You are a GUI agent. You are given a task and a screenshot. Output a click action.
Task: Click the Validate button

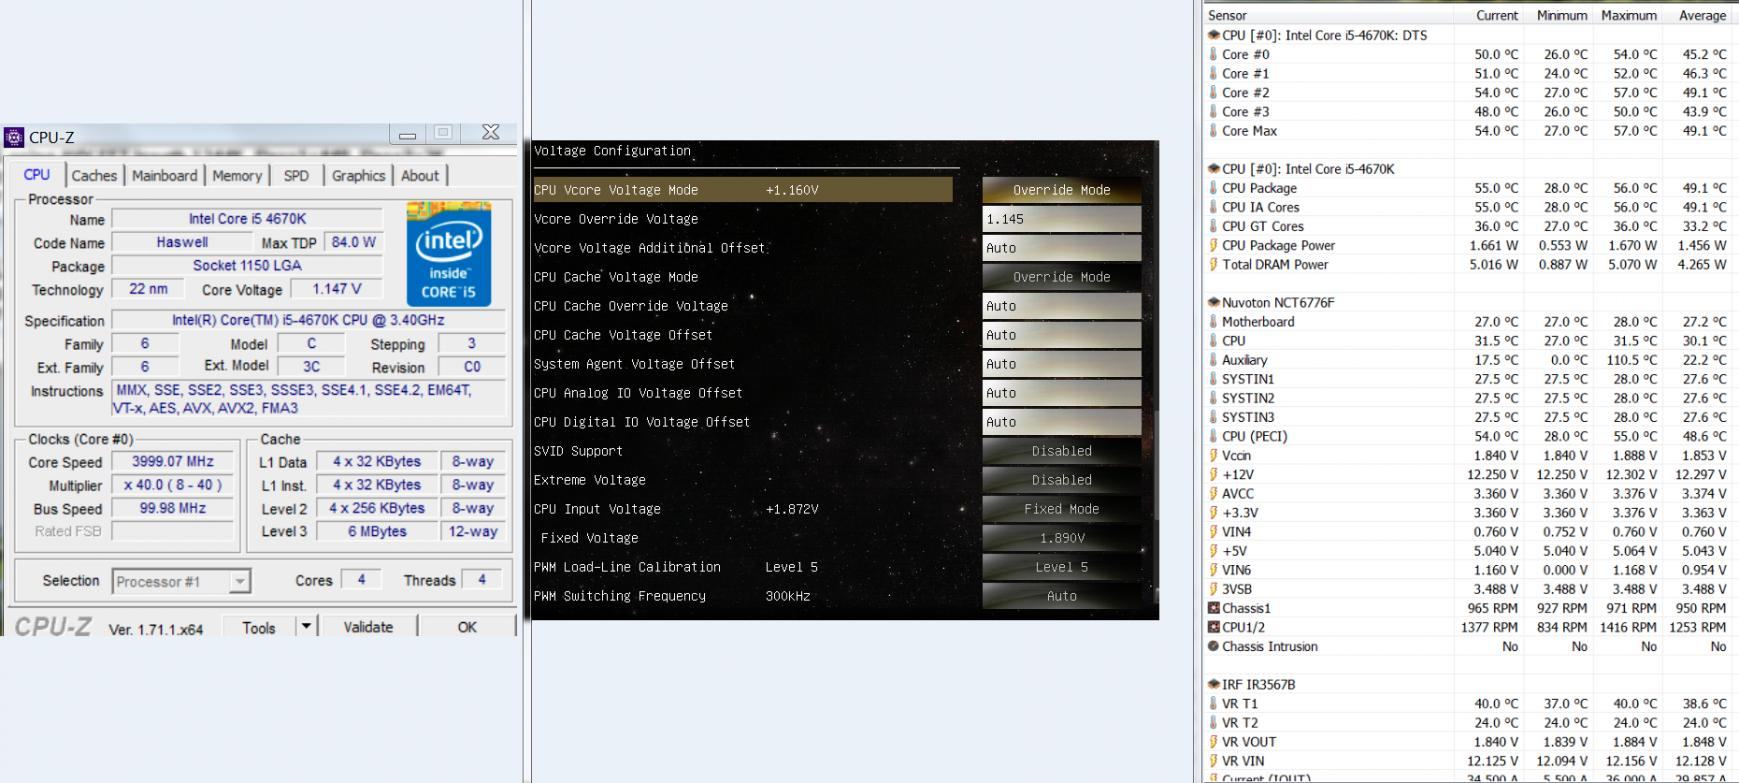click(368, 627)
